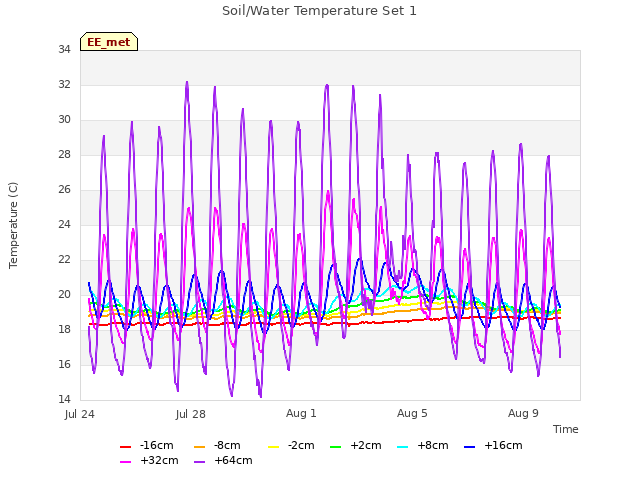Select the -2cm legend label
Image resolution: width=640 pixels, height=480 pixels.
click(301, 445)
